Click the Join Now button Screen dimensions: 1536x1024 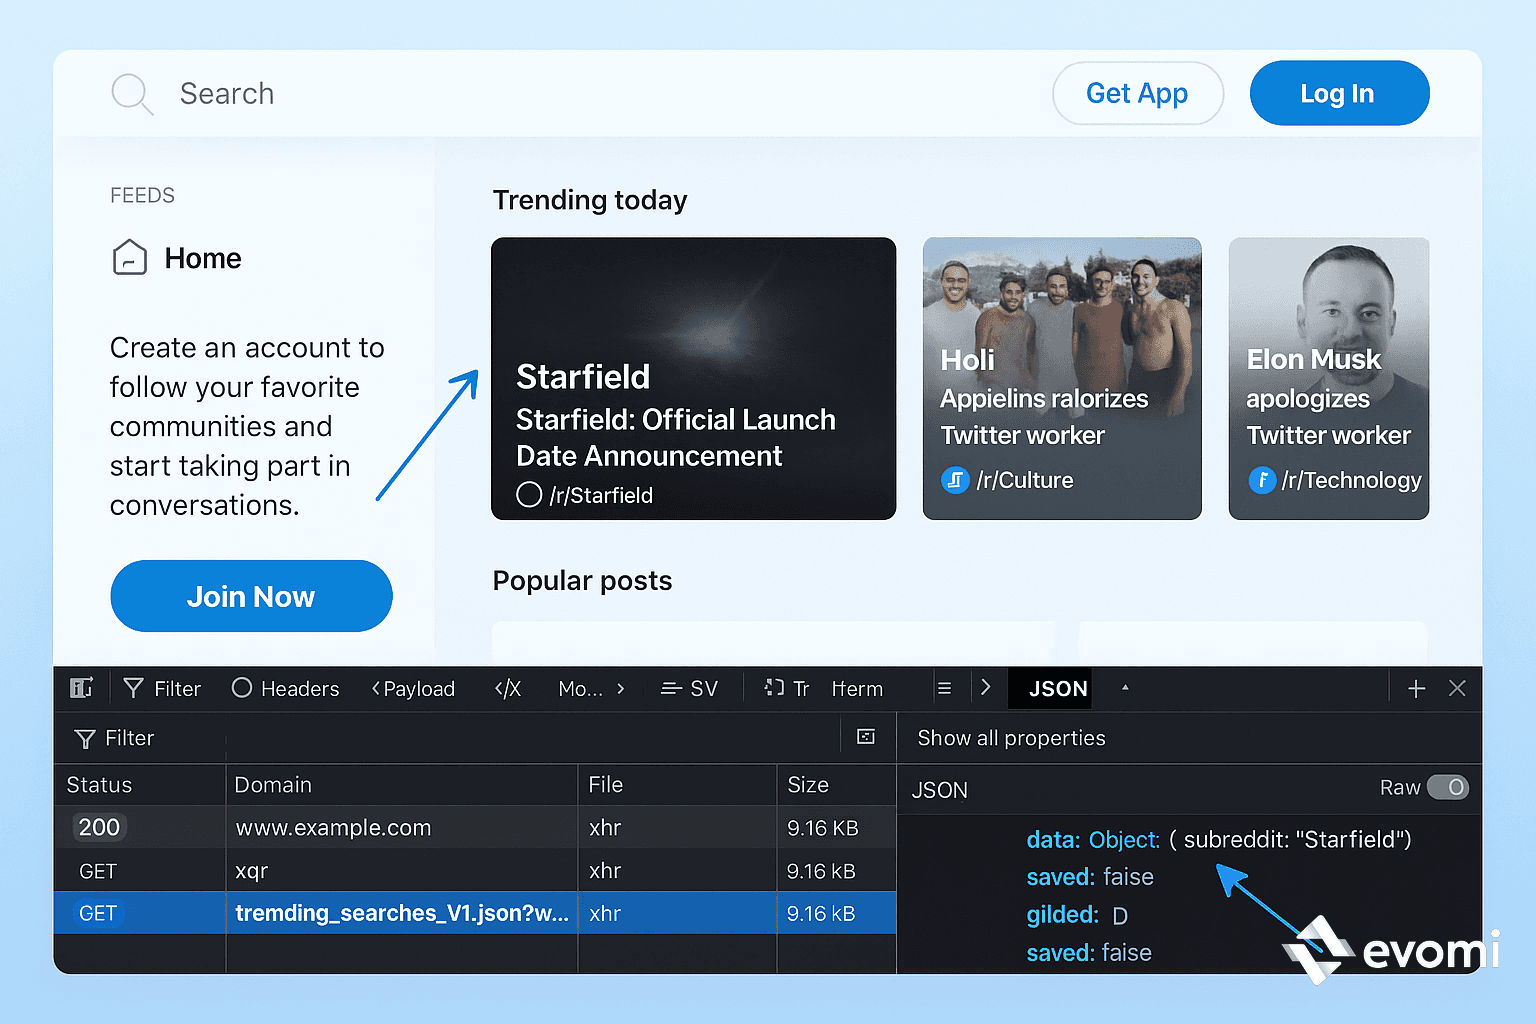(x=251, y=596)
